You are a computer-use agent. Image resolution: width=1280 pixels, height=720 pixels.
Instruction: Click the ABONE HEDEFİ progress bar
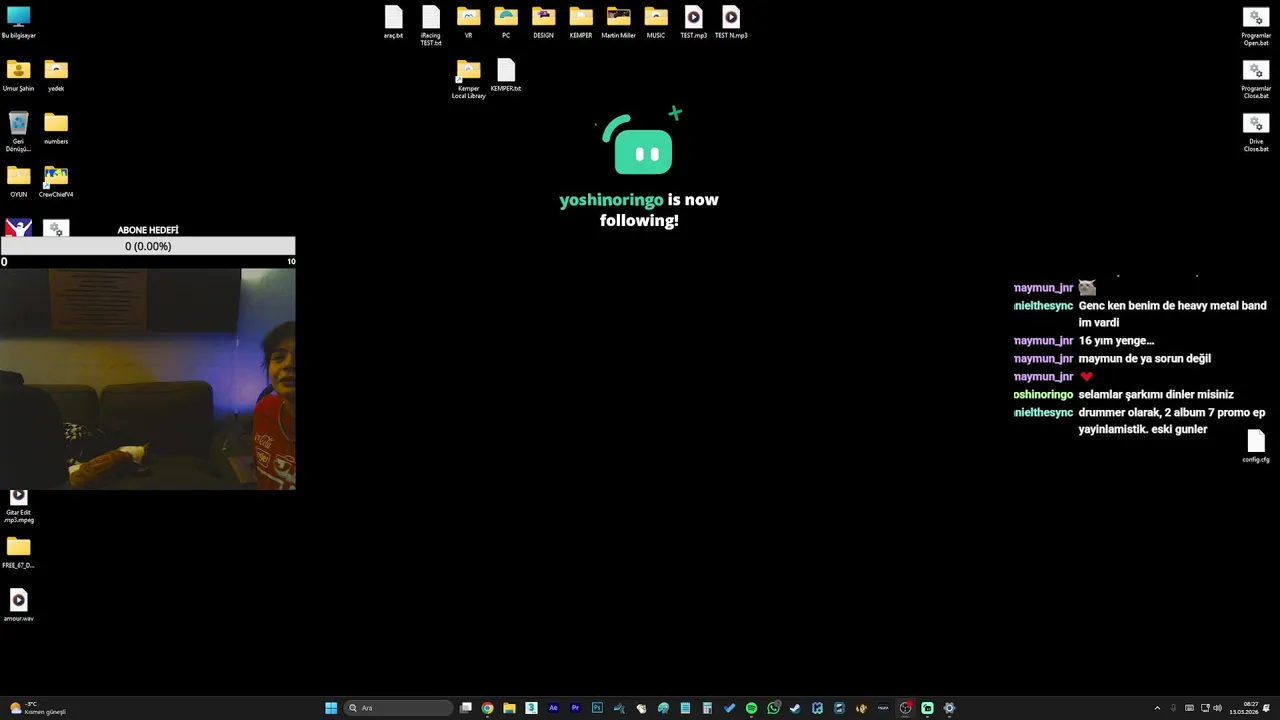pos(148,246)
